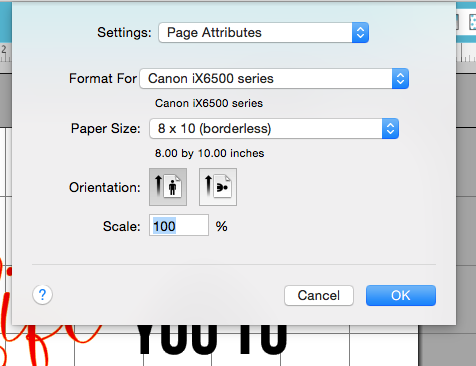Click the blue arrows on Settings popup

[x=360, y=33]
